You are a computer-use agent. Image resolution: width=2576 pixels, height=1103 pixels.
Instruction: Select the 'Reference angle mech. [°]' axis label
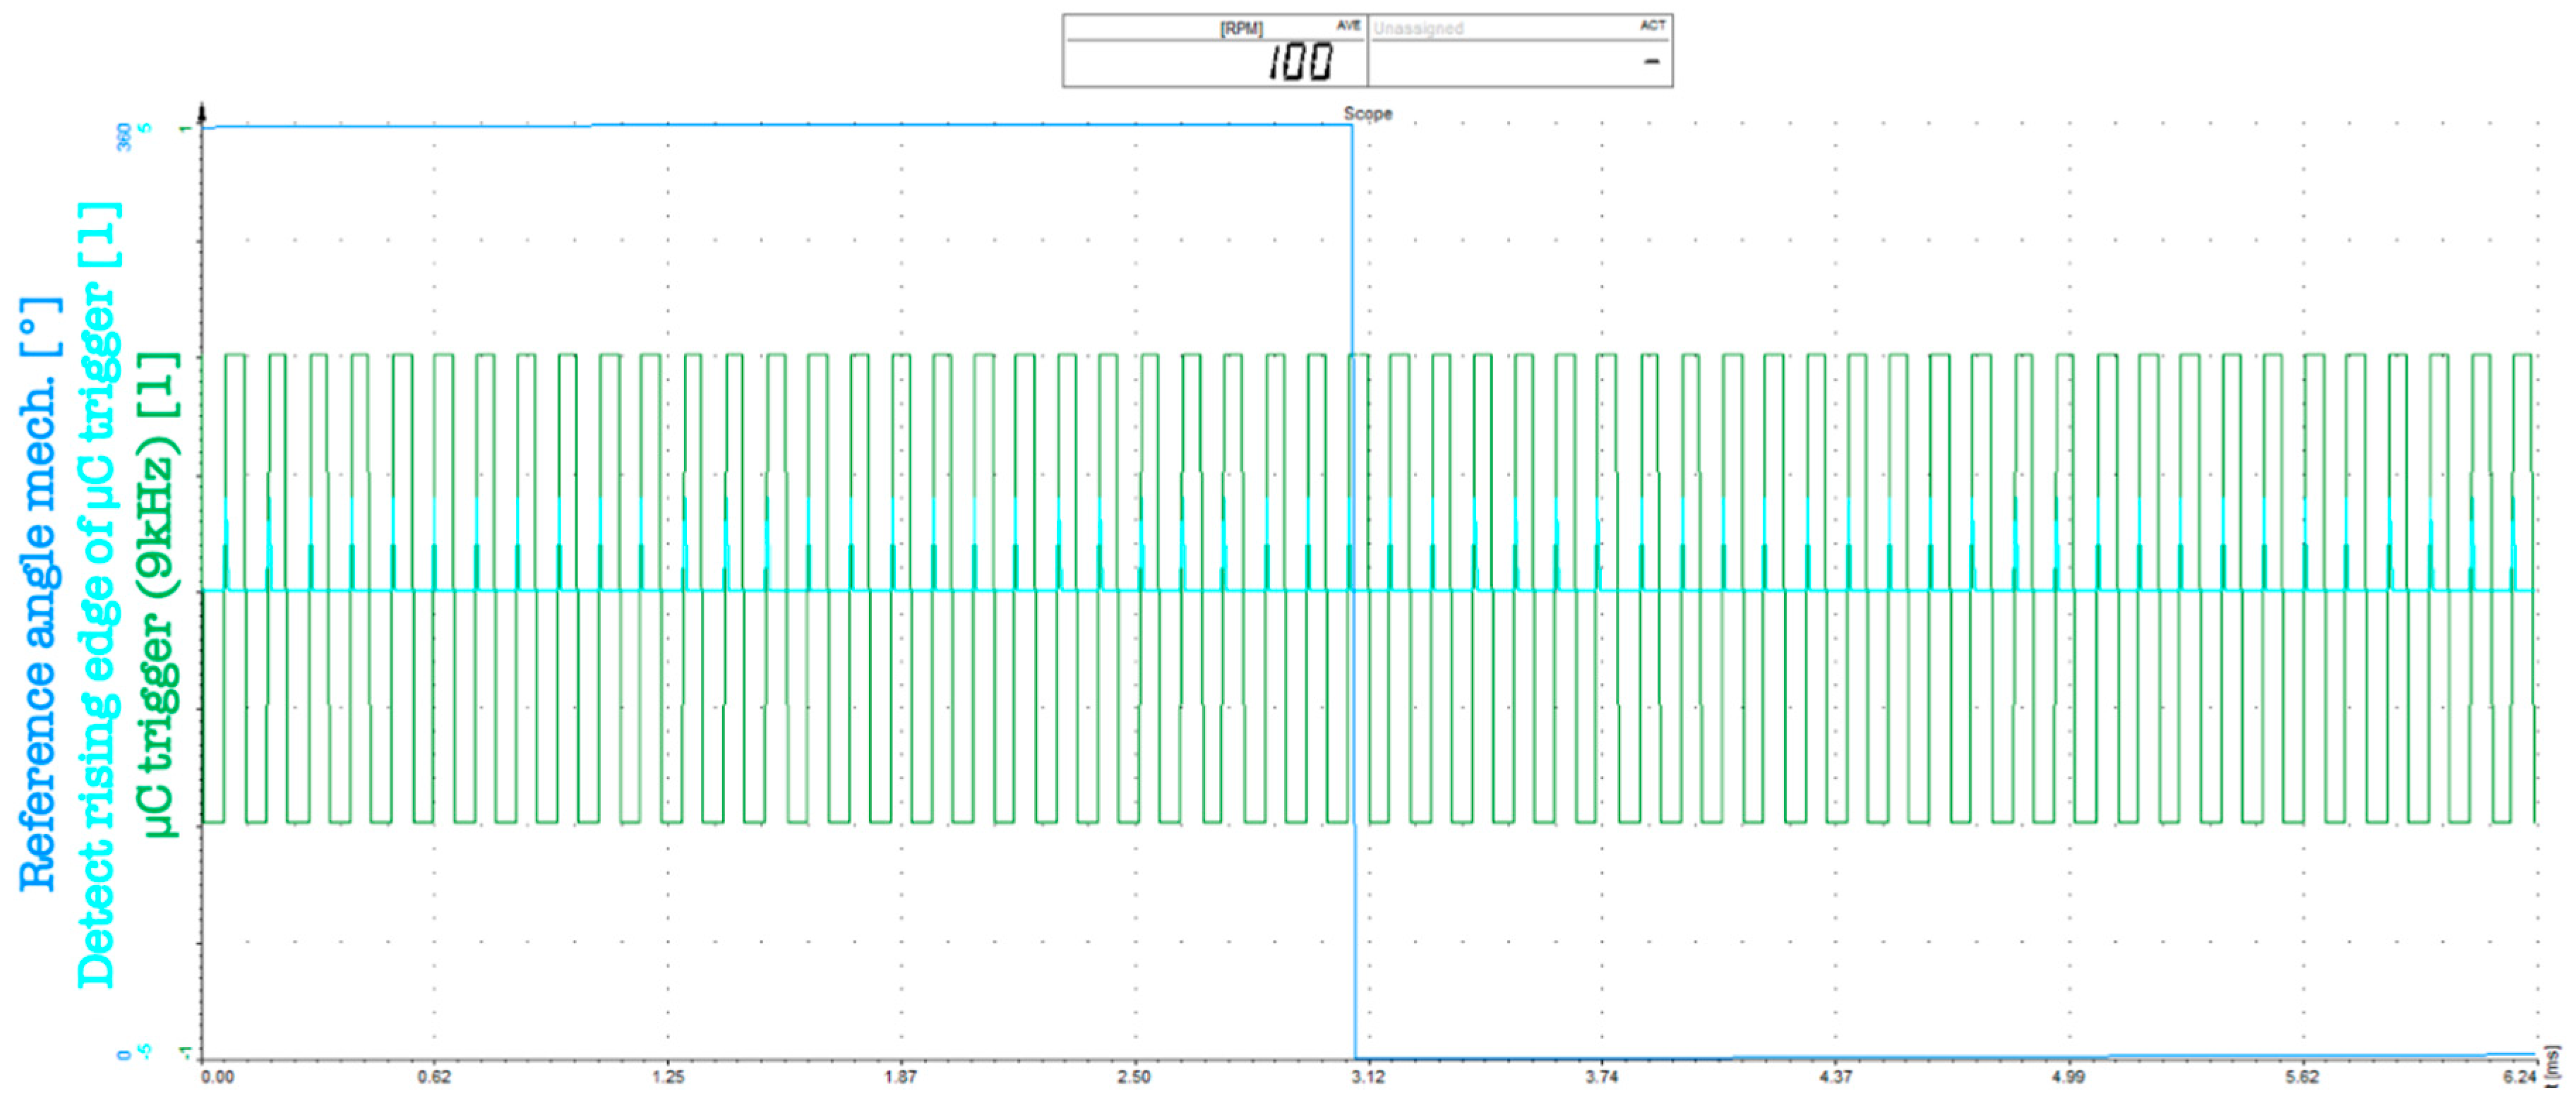(40, 593)
